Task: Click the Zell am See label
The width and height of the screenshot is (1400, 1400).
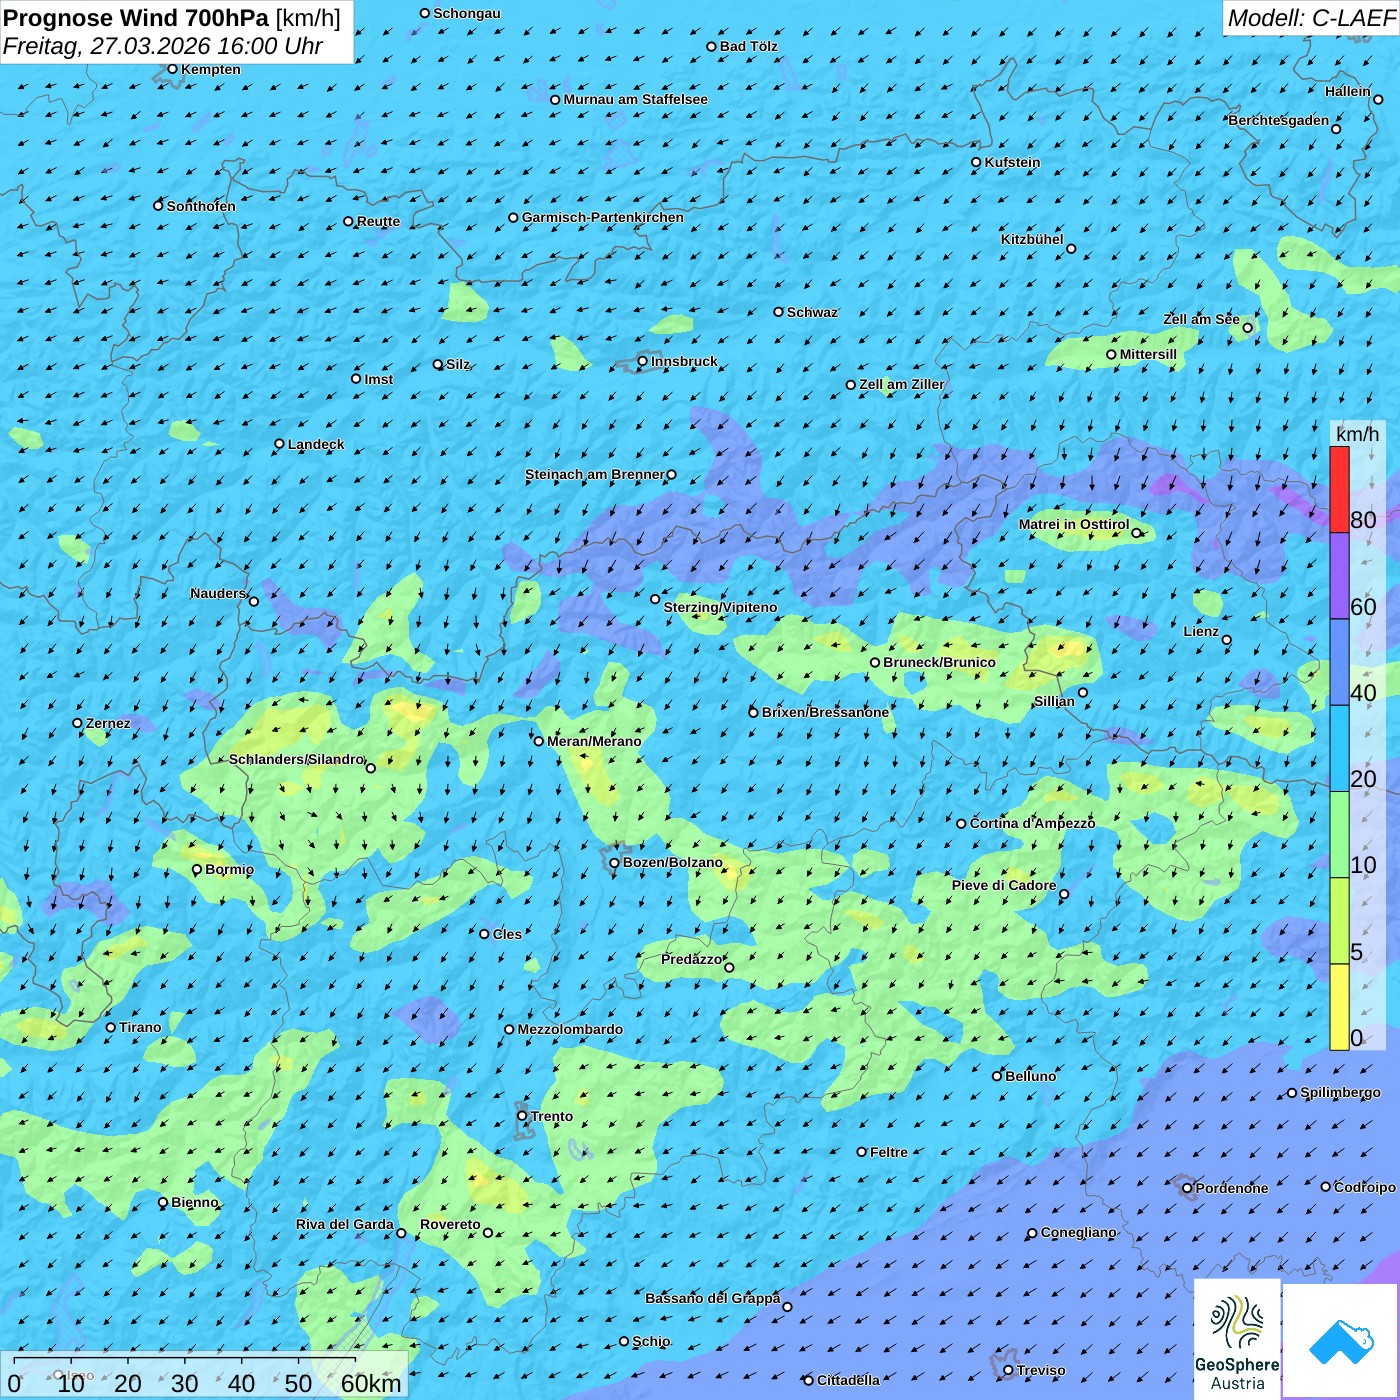Action: (1201, 319)
